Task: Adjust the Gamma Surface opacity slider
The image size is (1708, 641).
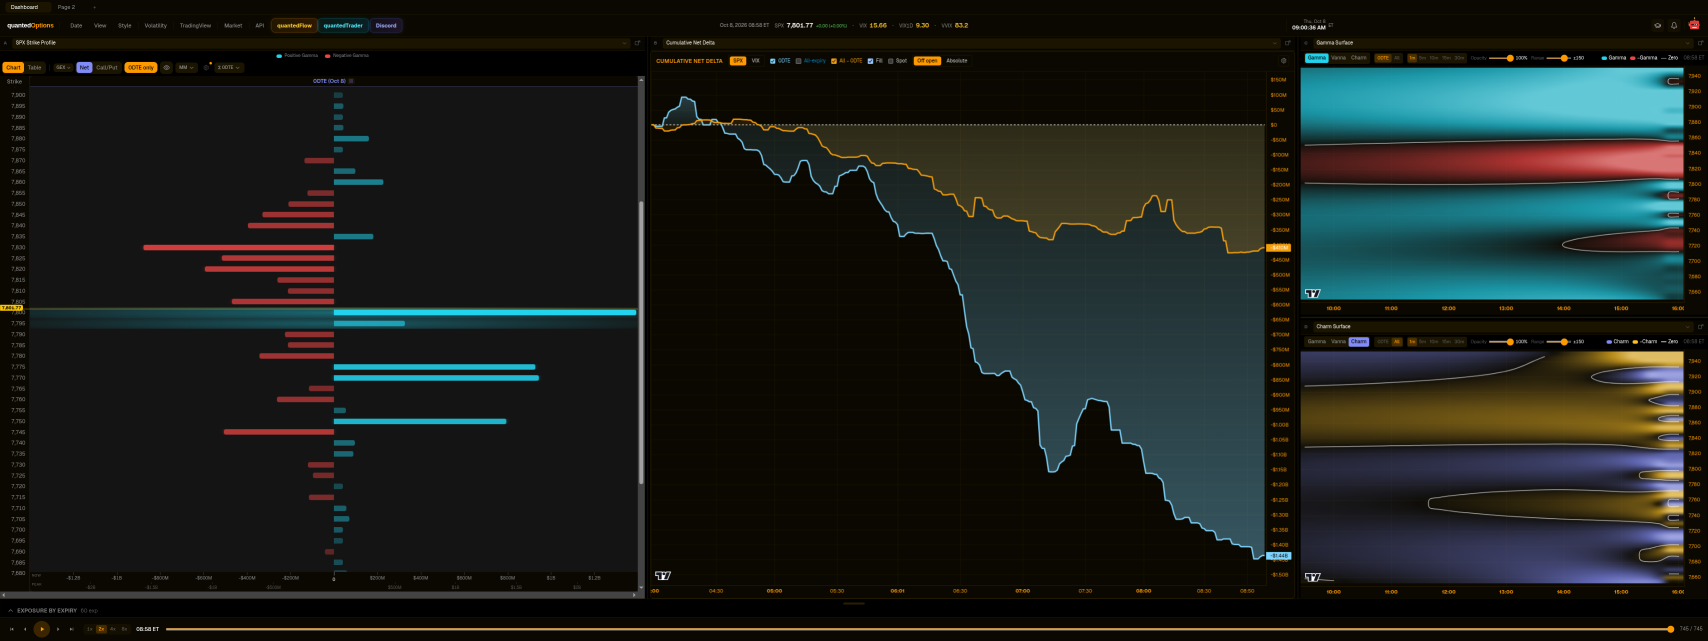Action: pos(1500,58)
